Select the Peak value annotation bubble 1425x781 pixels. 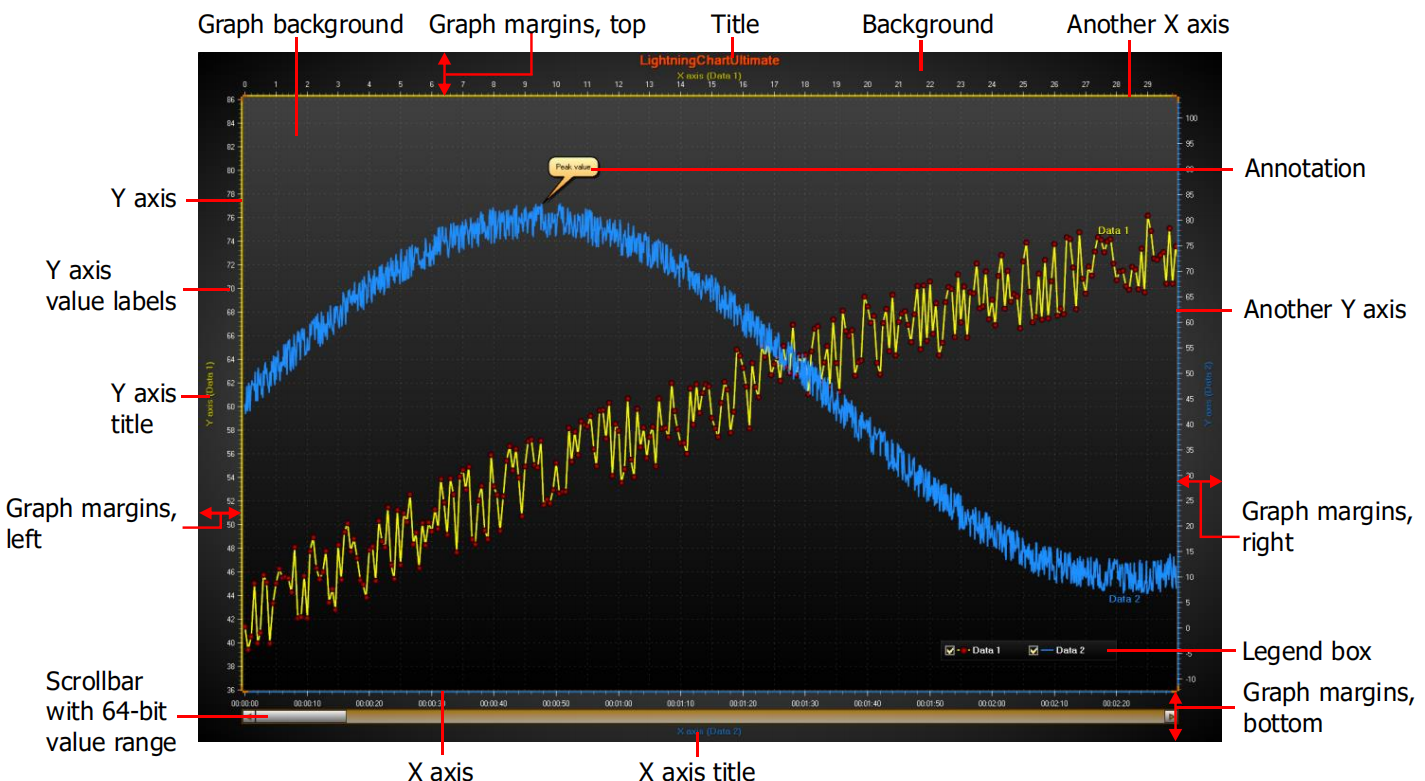coord(574,168)
